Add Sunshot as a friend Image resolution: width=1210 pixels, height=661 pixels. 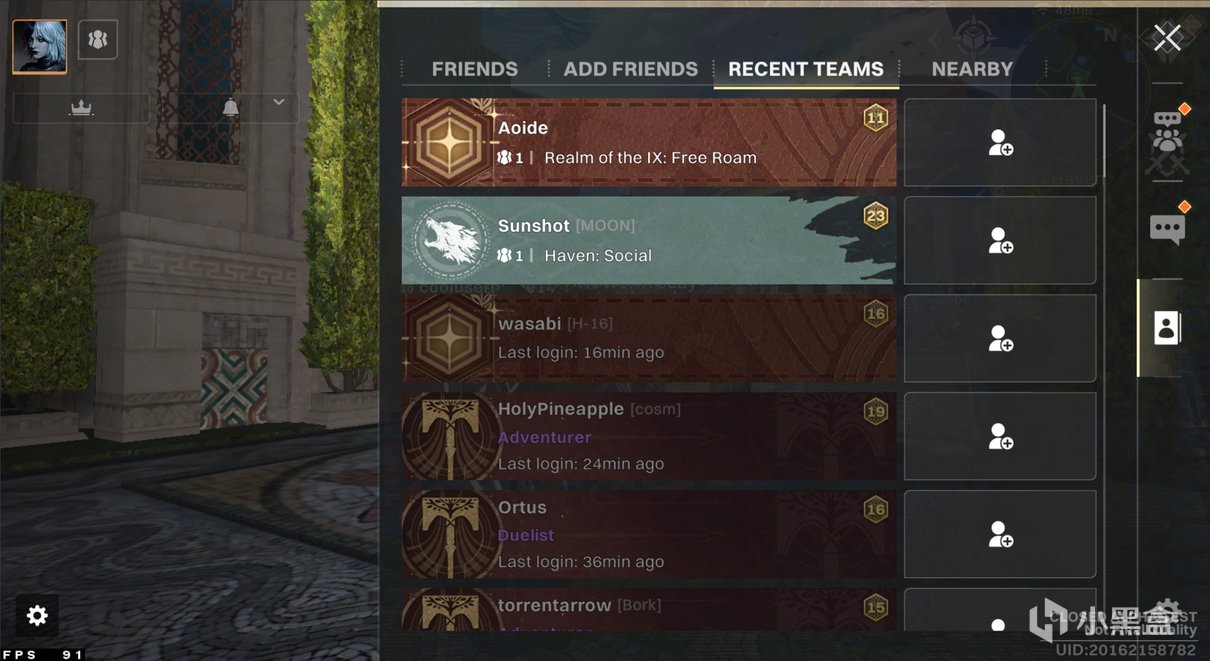coord(1000,240)
